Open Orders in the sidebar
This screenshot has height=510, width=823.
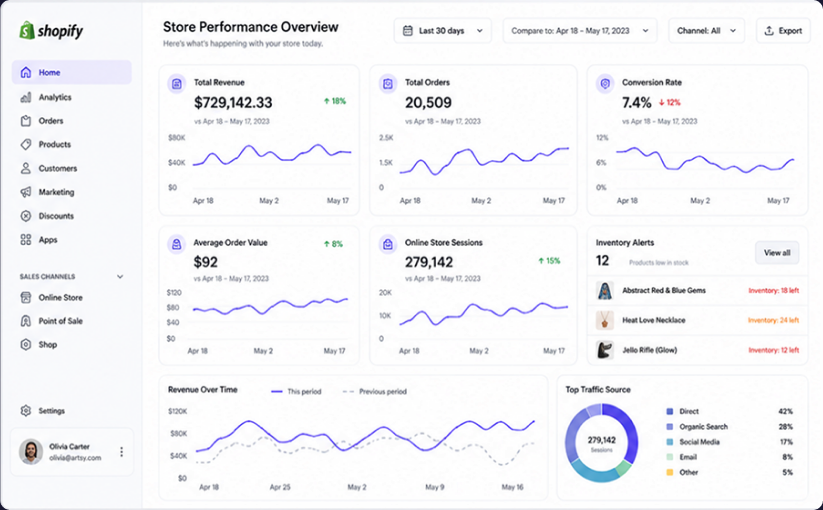click(71, 121)
